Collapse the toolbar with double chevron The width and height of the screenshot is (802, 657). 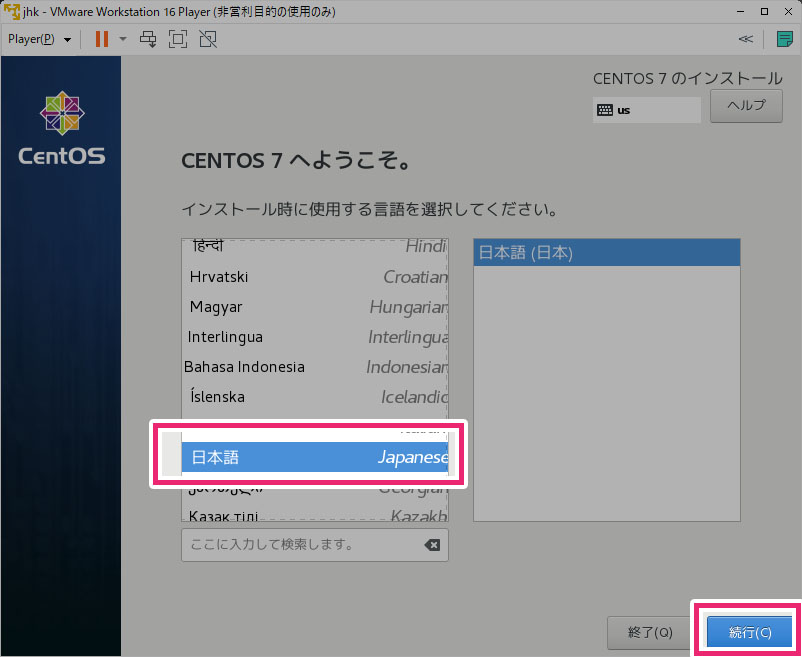745,39
